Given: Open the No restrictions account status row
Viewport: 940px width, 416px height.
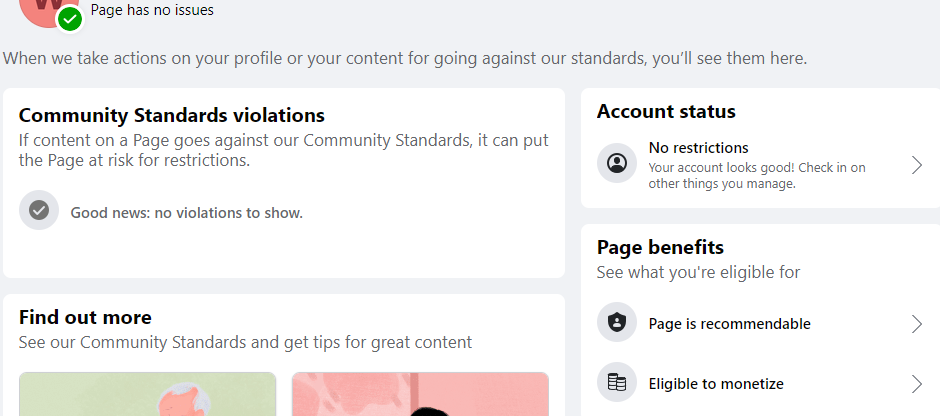Looking at the screenshot, I should tap(760, 165).
